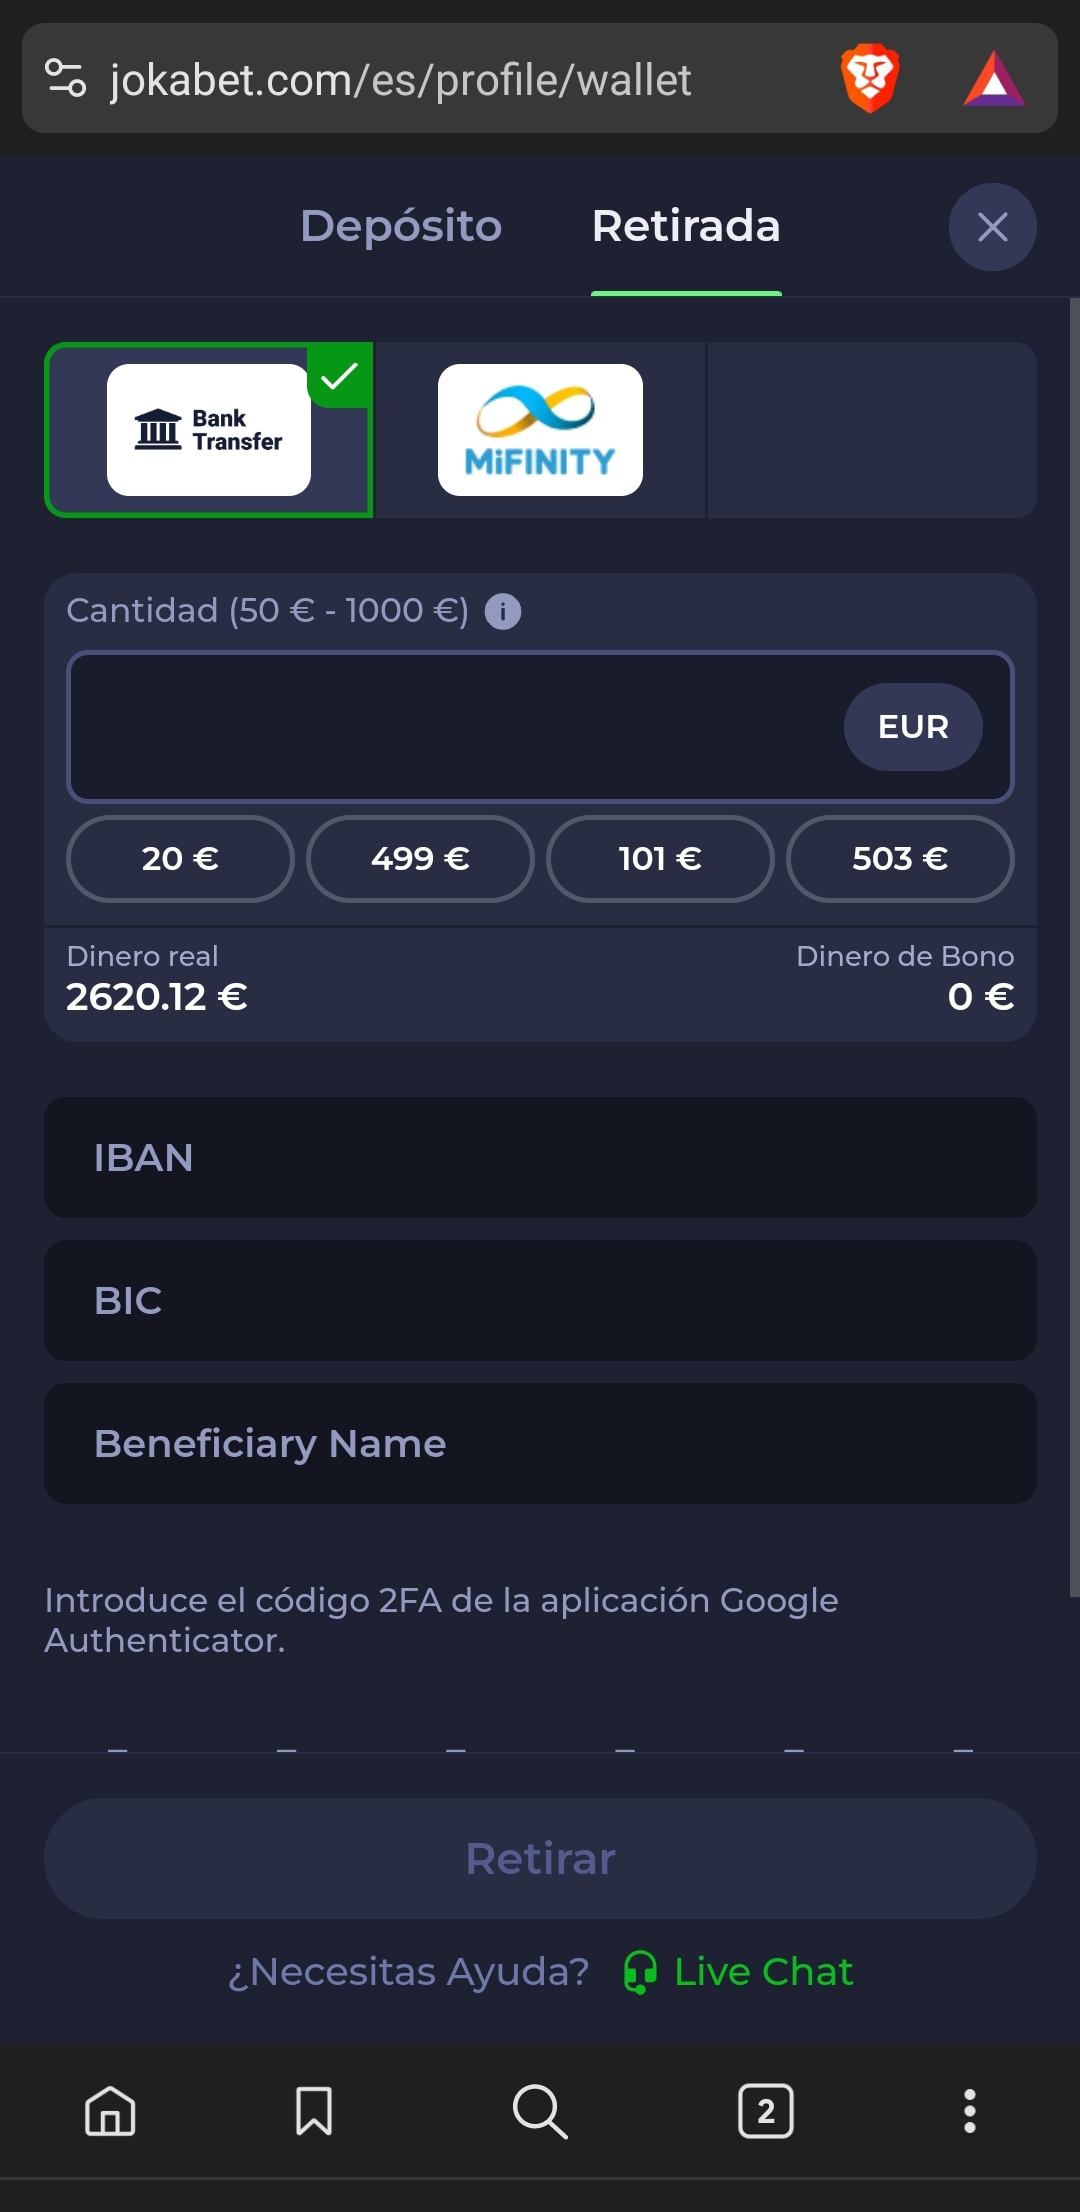The height and width of the screenshot is (2212, 1080).
Task: Select the Retirada tab
Action: pyautogui.click(x=686, y=226)
